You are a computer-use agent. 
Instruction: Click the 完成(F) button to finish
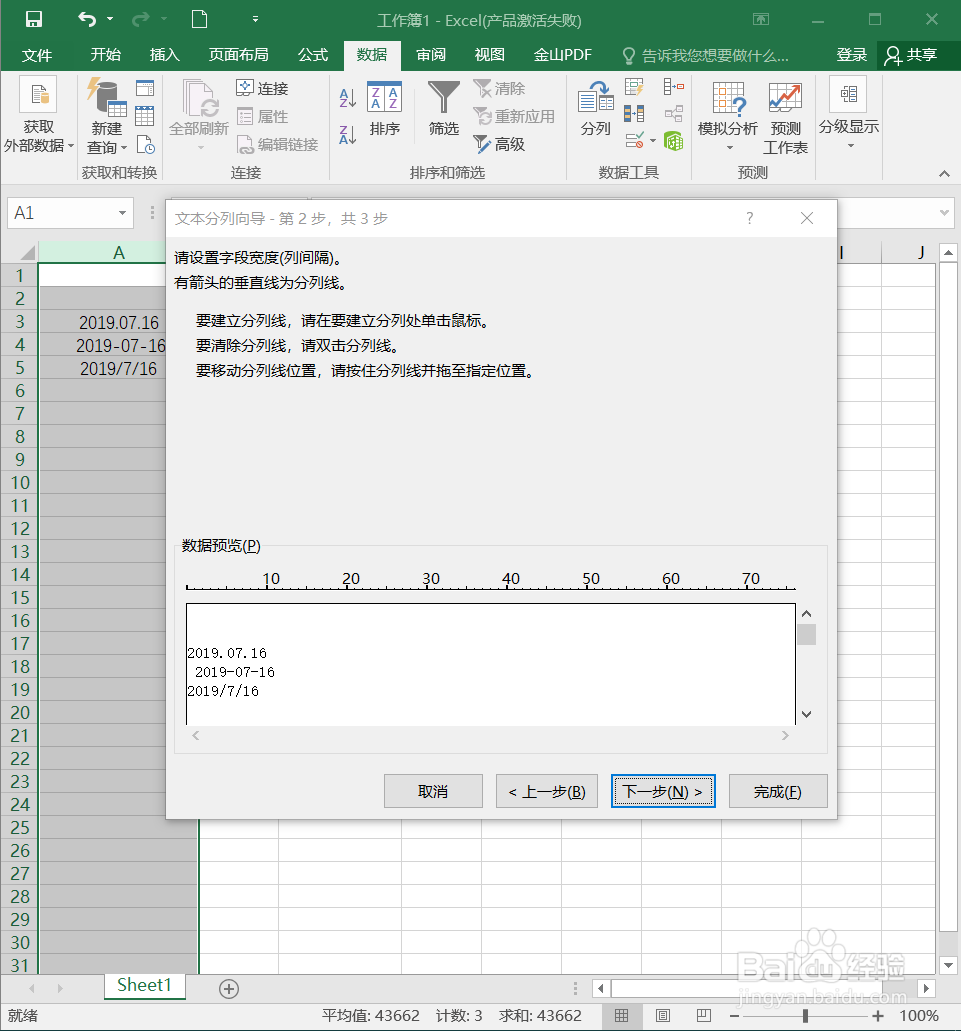pos(778,790)
